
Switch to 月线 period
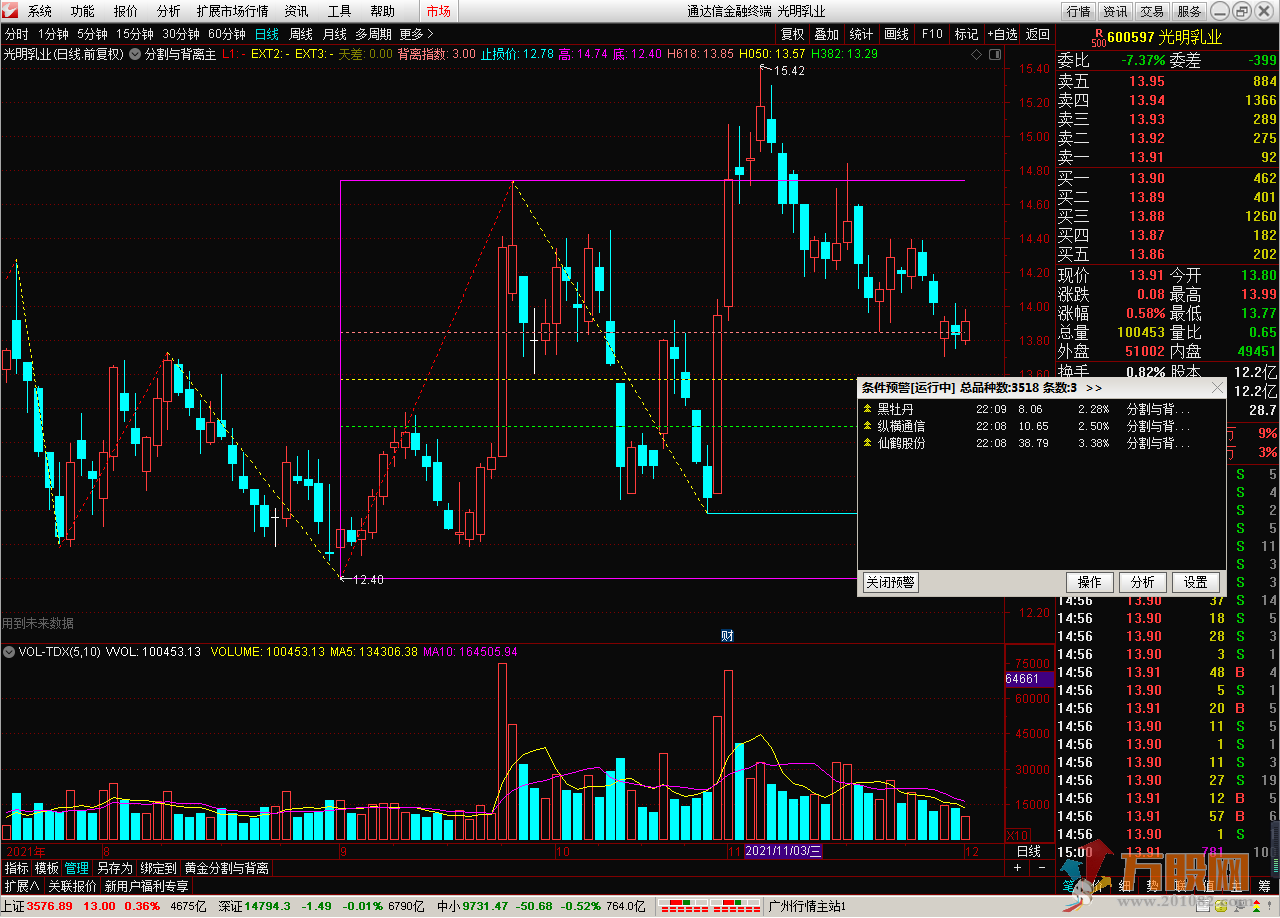click(x=334, y=34)
